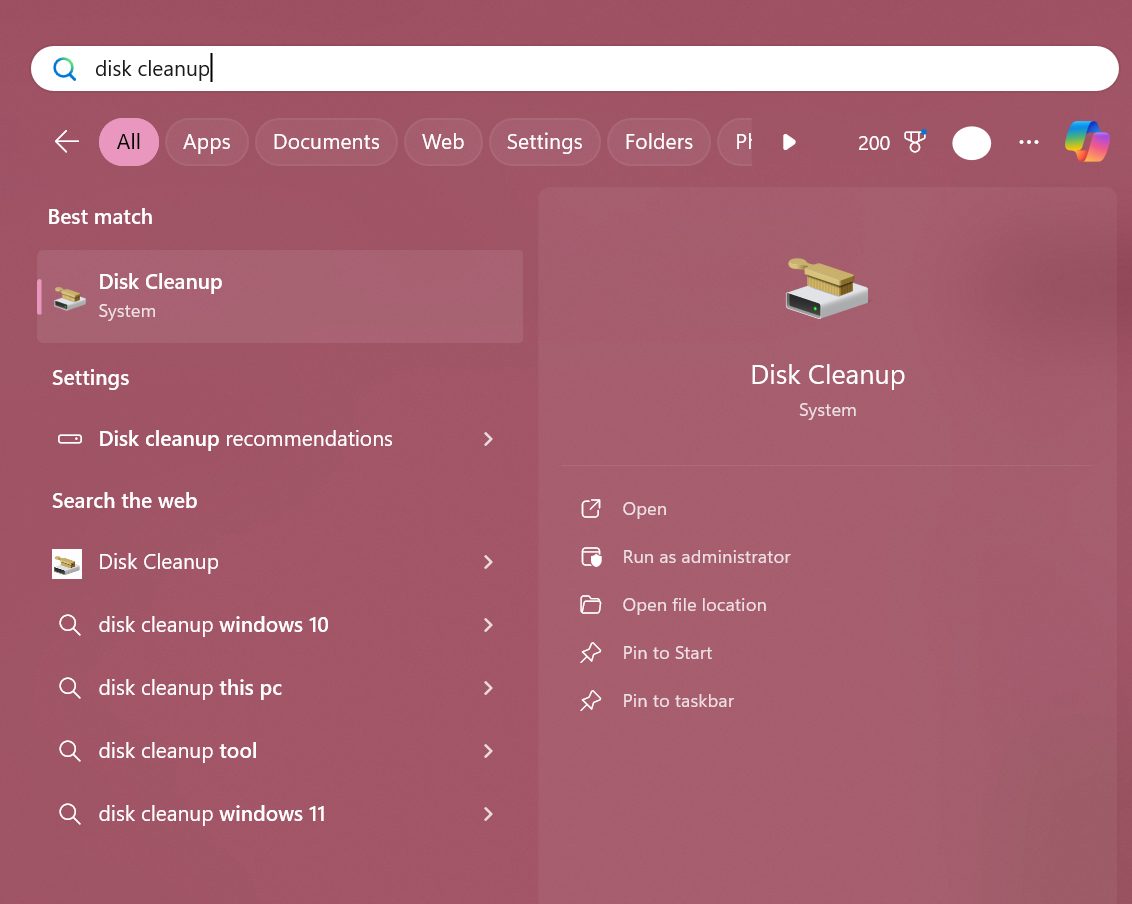Expand the Disk Cleanup web result chevron
Screen dimensions: 1132x904
488,562
